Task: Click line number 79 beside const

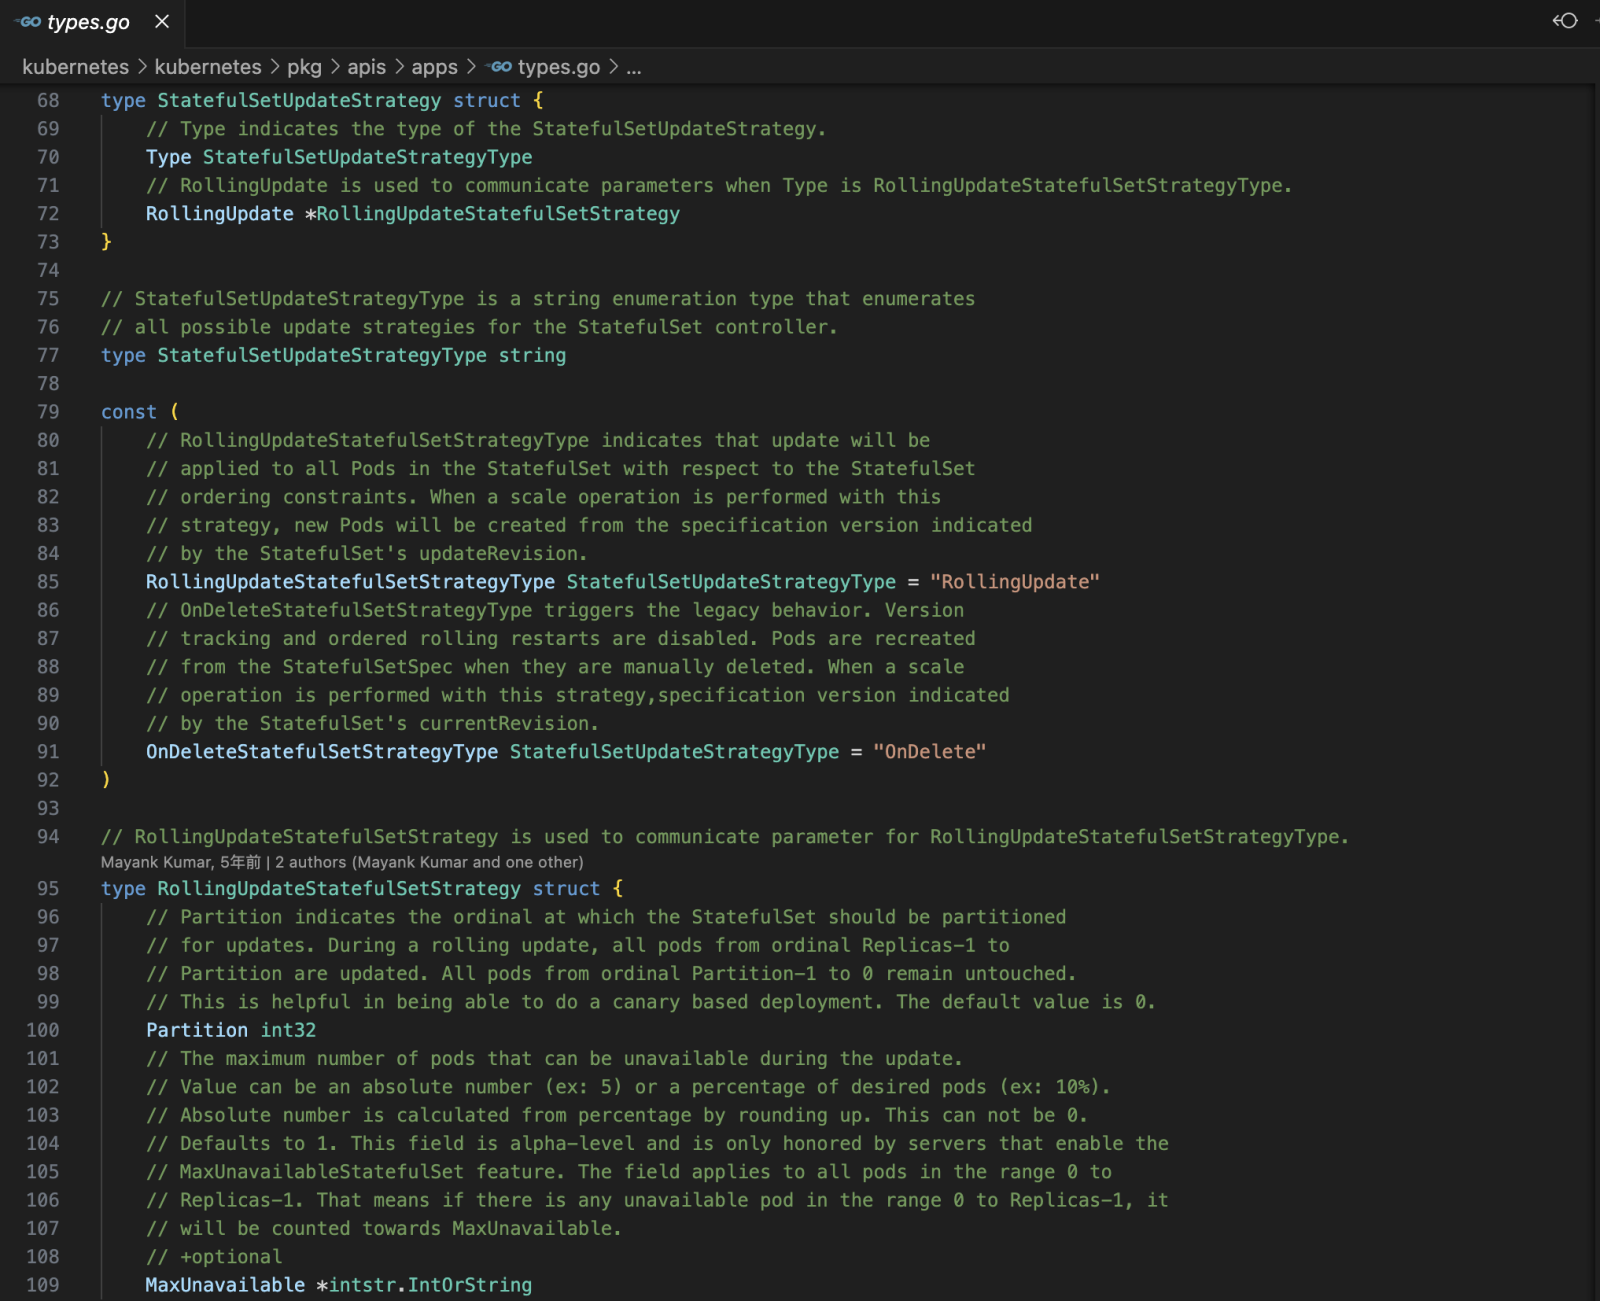Action: 48,412
